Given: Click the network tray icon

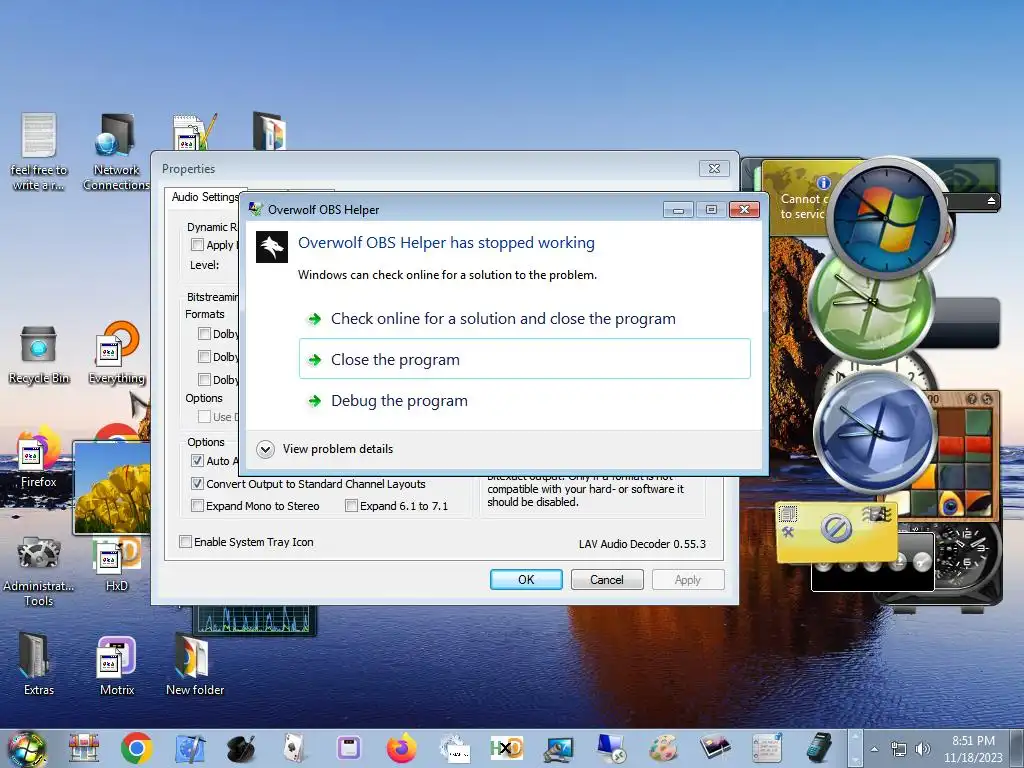Looking at the screenshot, I should point(899,749).
